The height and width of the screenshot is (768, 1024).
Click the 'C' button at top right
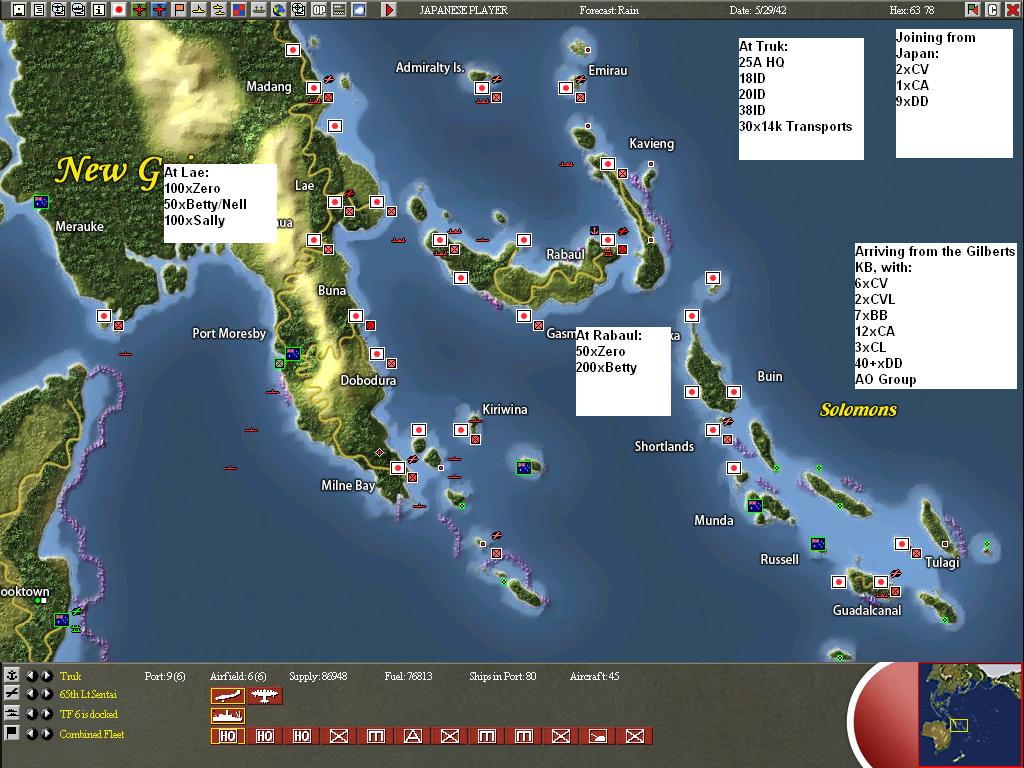click(992, 9)
